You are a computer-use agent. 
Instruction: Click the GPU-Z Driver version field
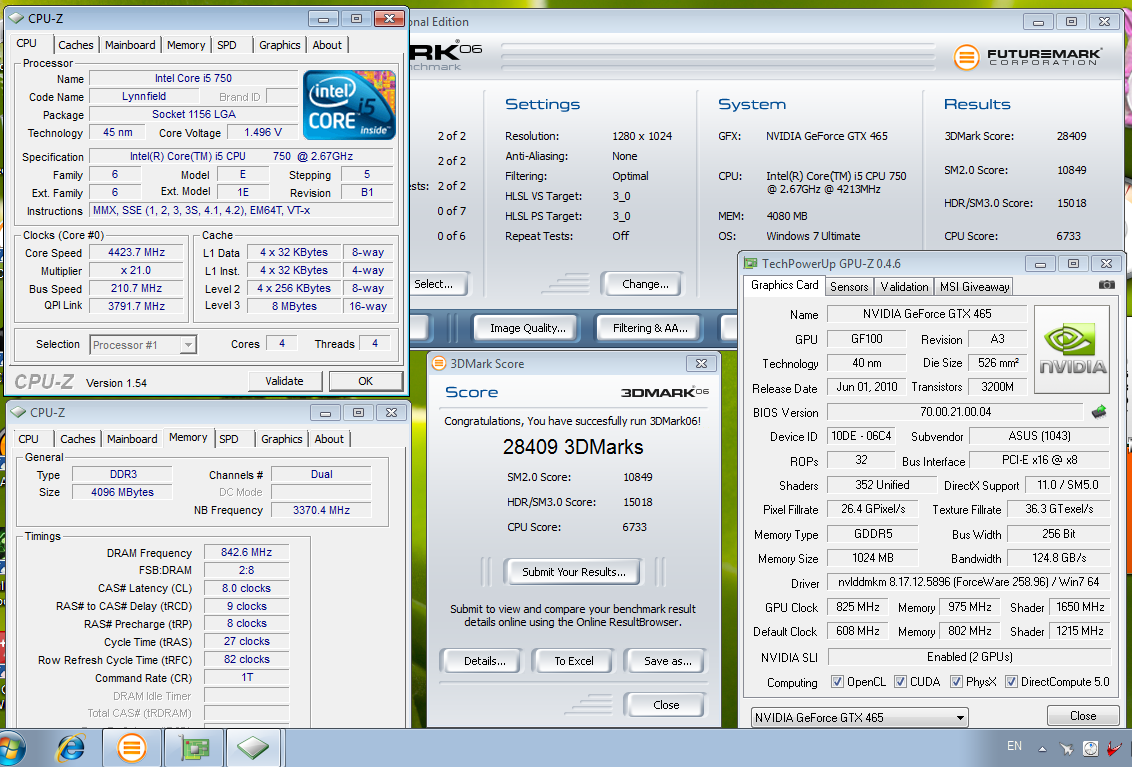[x=968, y=582]
